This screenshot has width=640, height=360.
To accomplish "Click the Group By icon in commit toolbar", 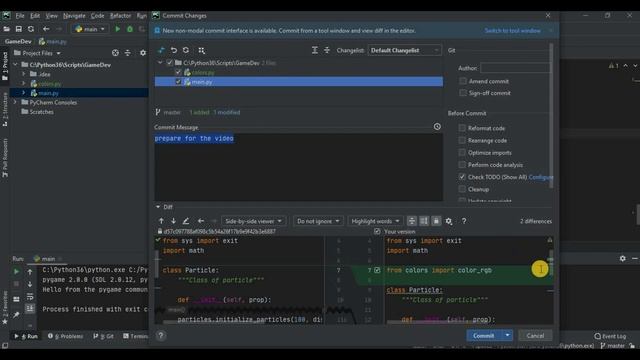I will pos(202,50).
